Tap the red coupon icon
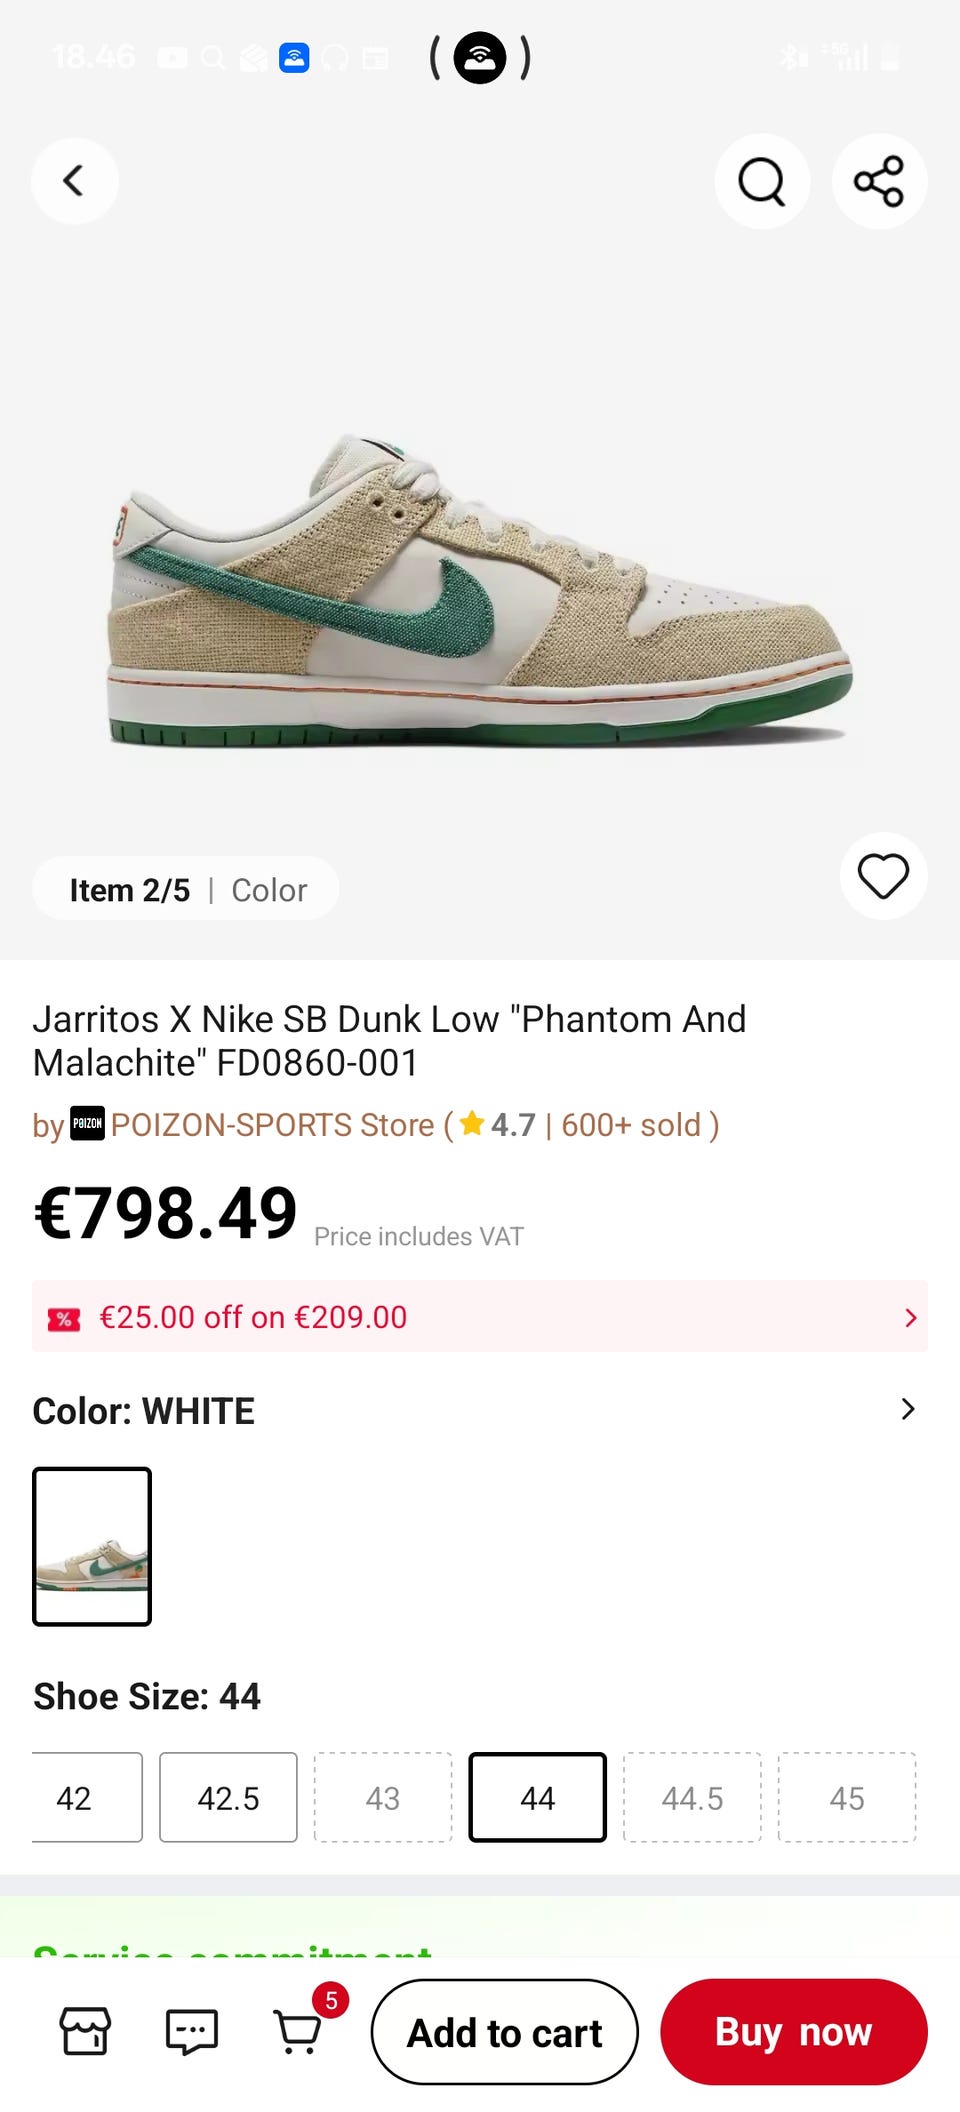 [64, 1318]
